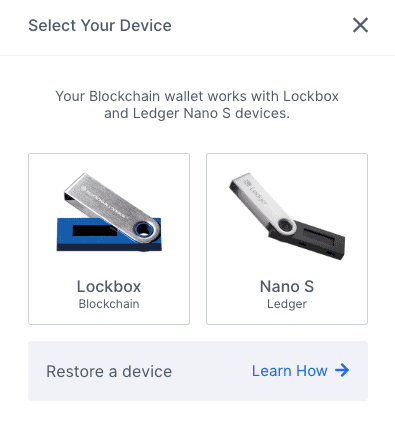Click the wallet compatibility description text
This screenshot has width=395, height=421.
197,105
